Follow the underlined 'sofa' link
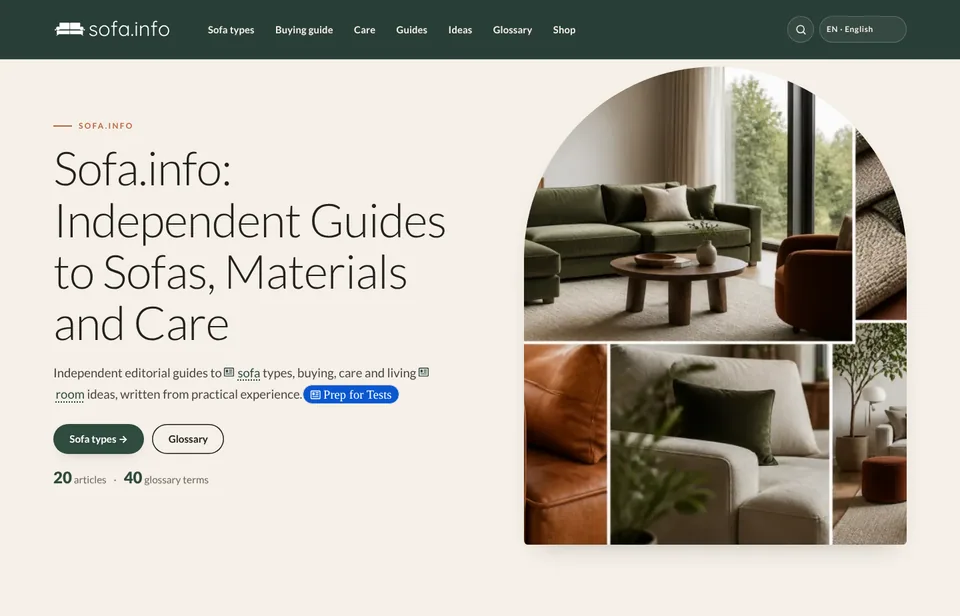The height and width of the screenshot is (616, 960). click(249, 373)
